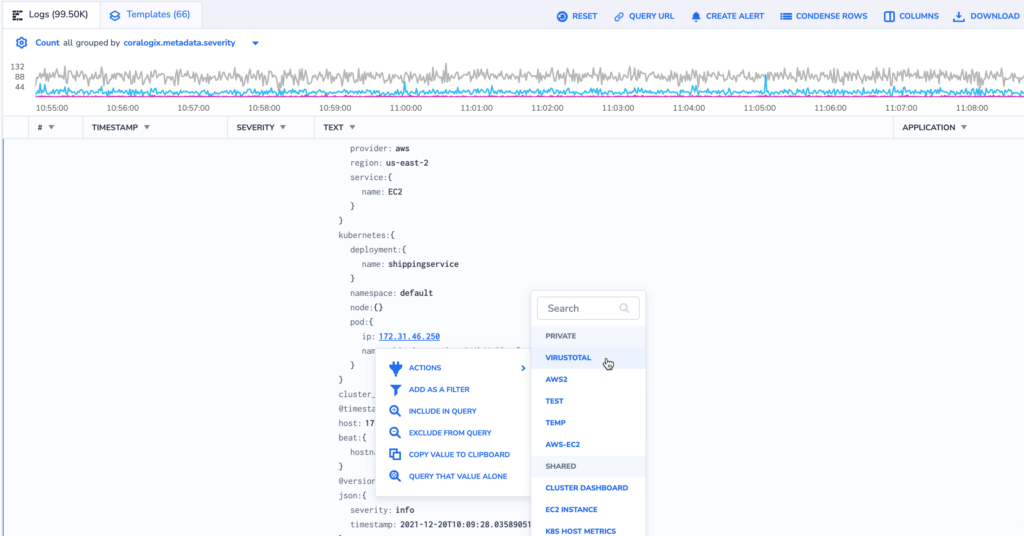The width and height of the screenshot is (1024, 536).
Task: Click the Condense Rows button label
Action: [x=831, y=16]
